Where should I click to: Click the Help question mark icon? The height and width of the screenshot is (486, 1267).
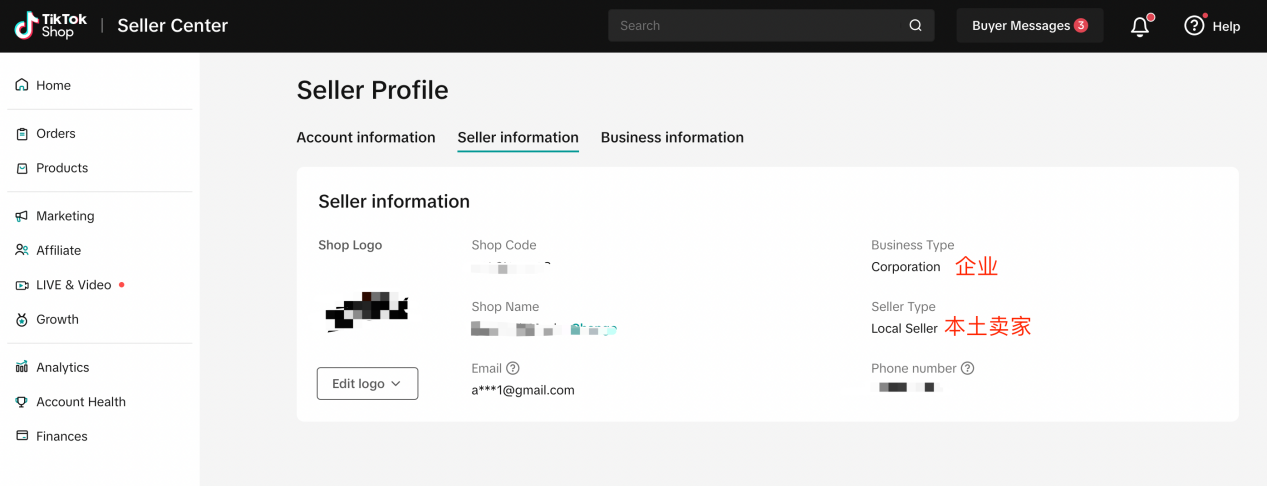coord(1194,26)
